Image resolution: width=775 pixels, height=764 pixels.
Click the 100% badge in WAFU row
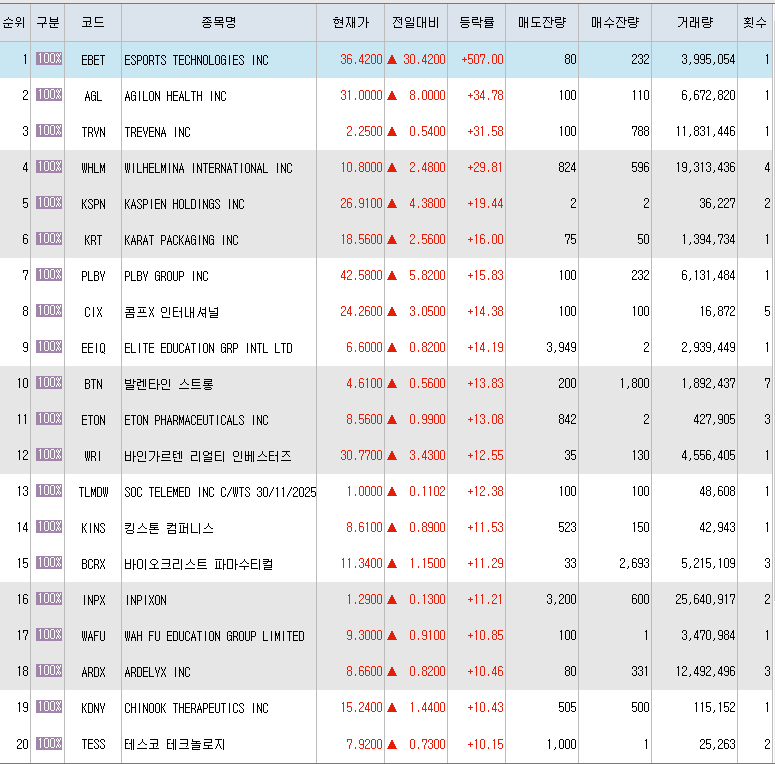[x=49, y=635]
